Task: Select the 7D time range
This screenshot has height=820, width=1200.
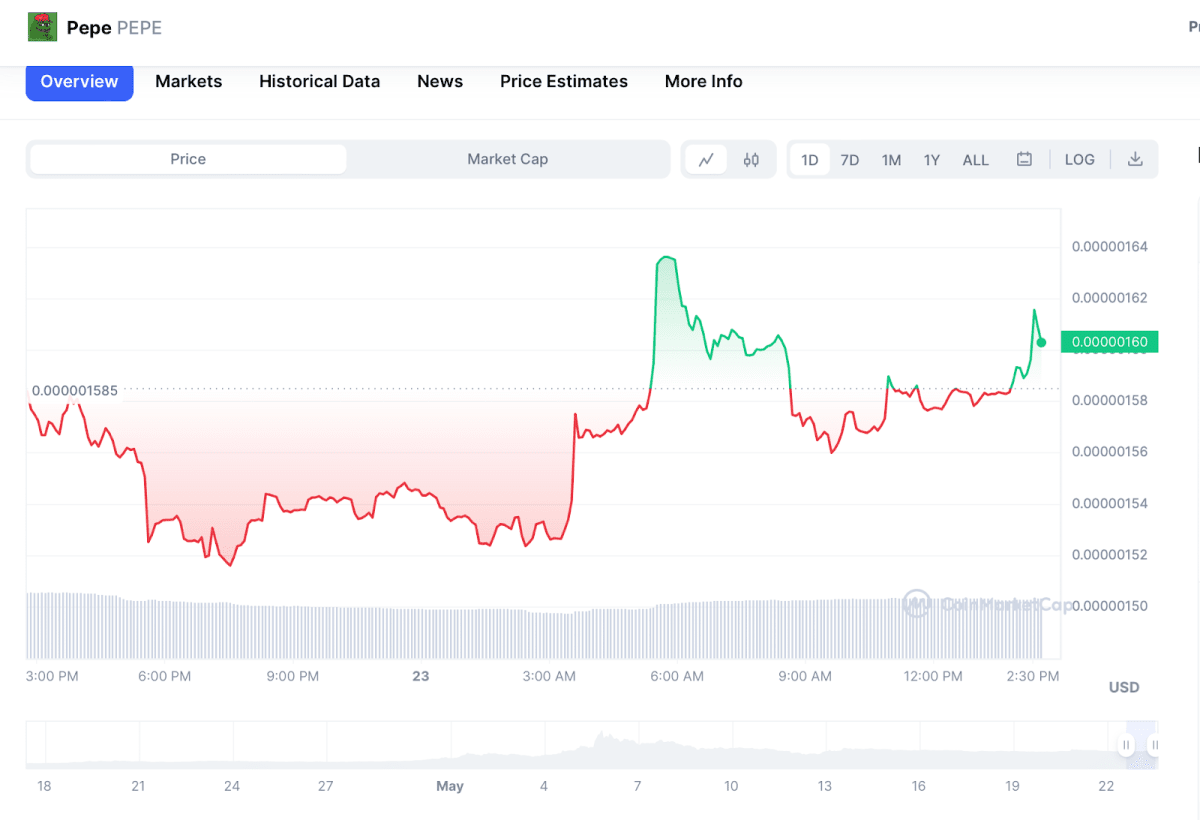Action: pos(849,159)
